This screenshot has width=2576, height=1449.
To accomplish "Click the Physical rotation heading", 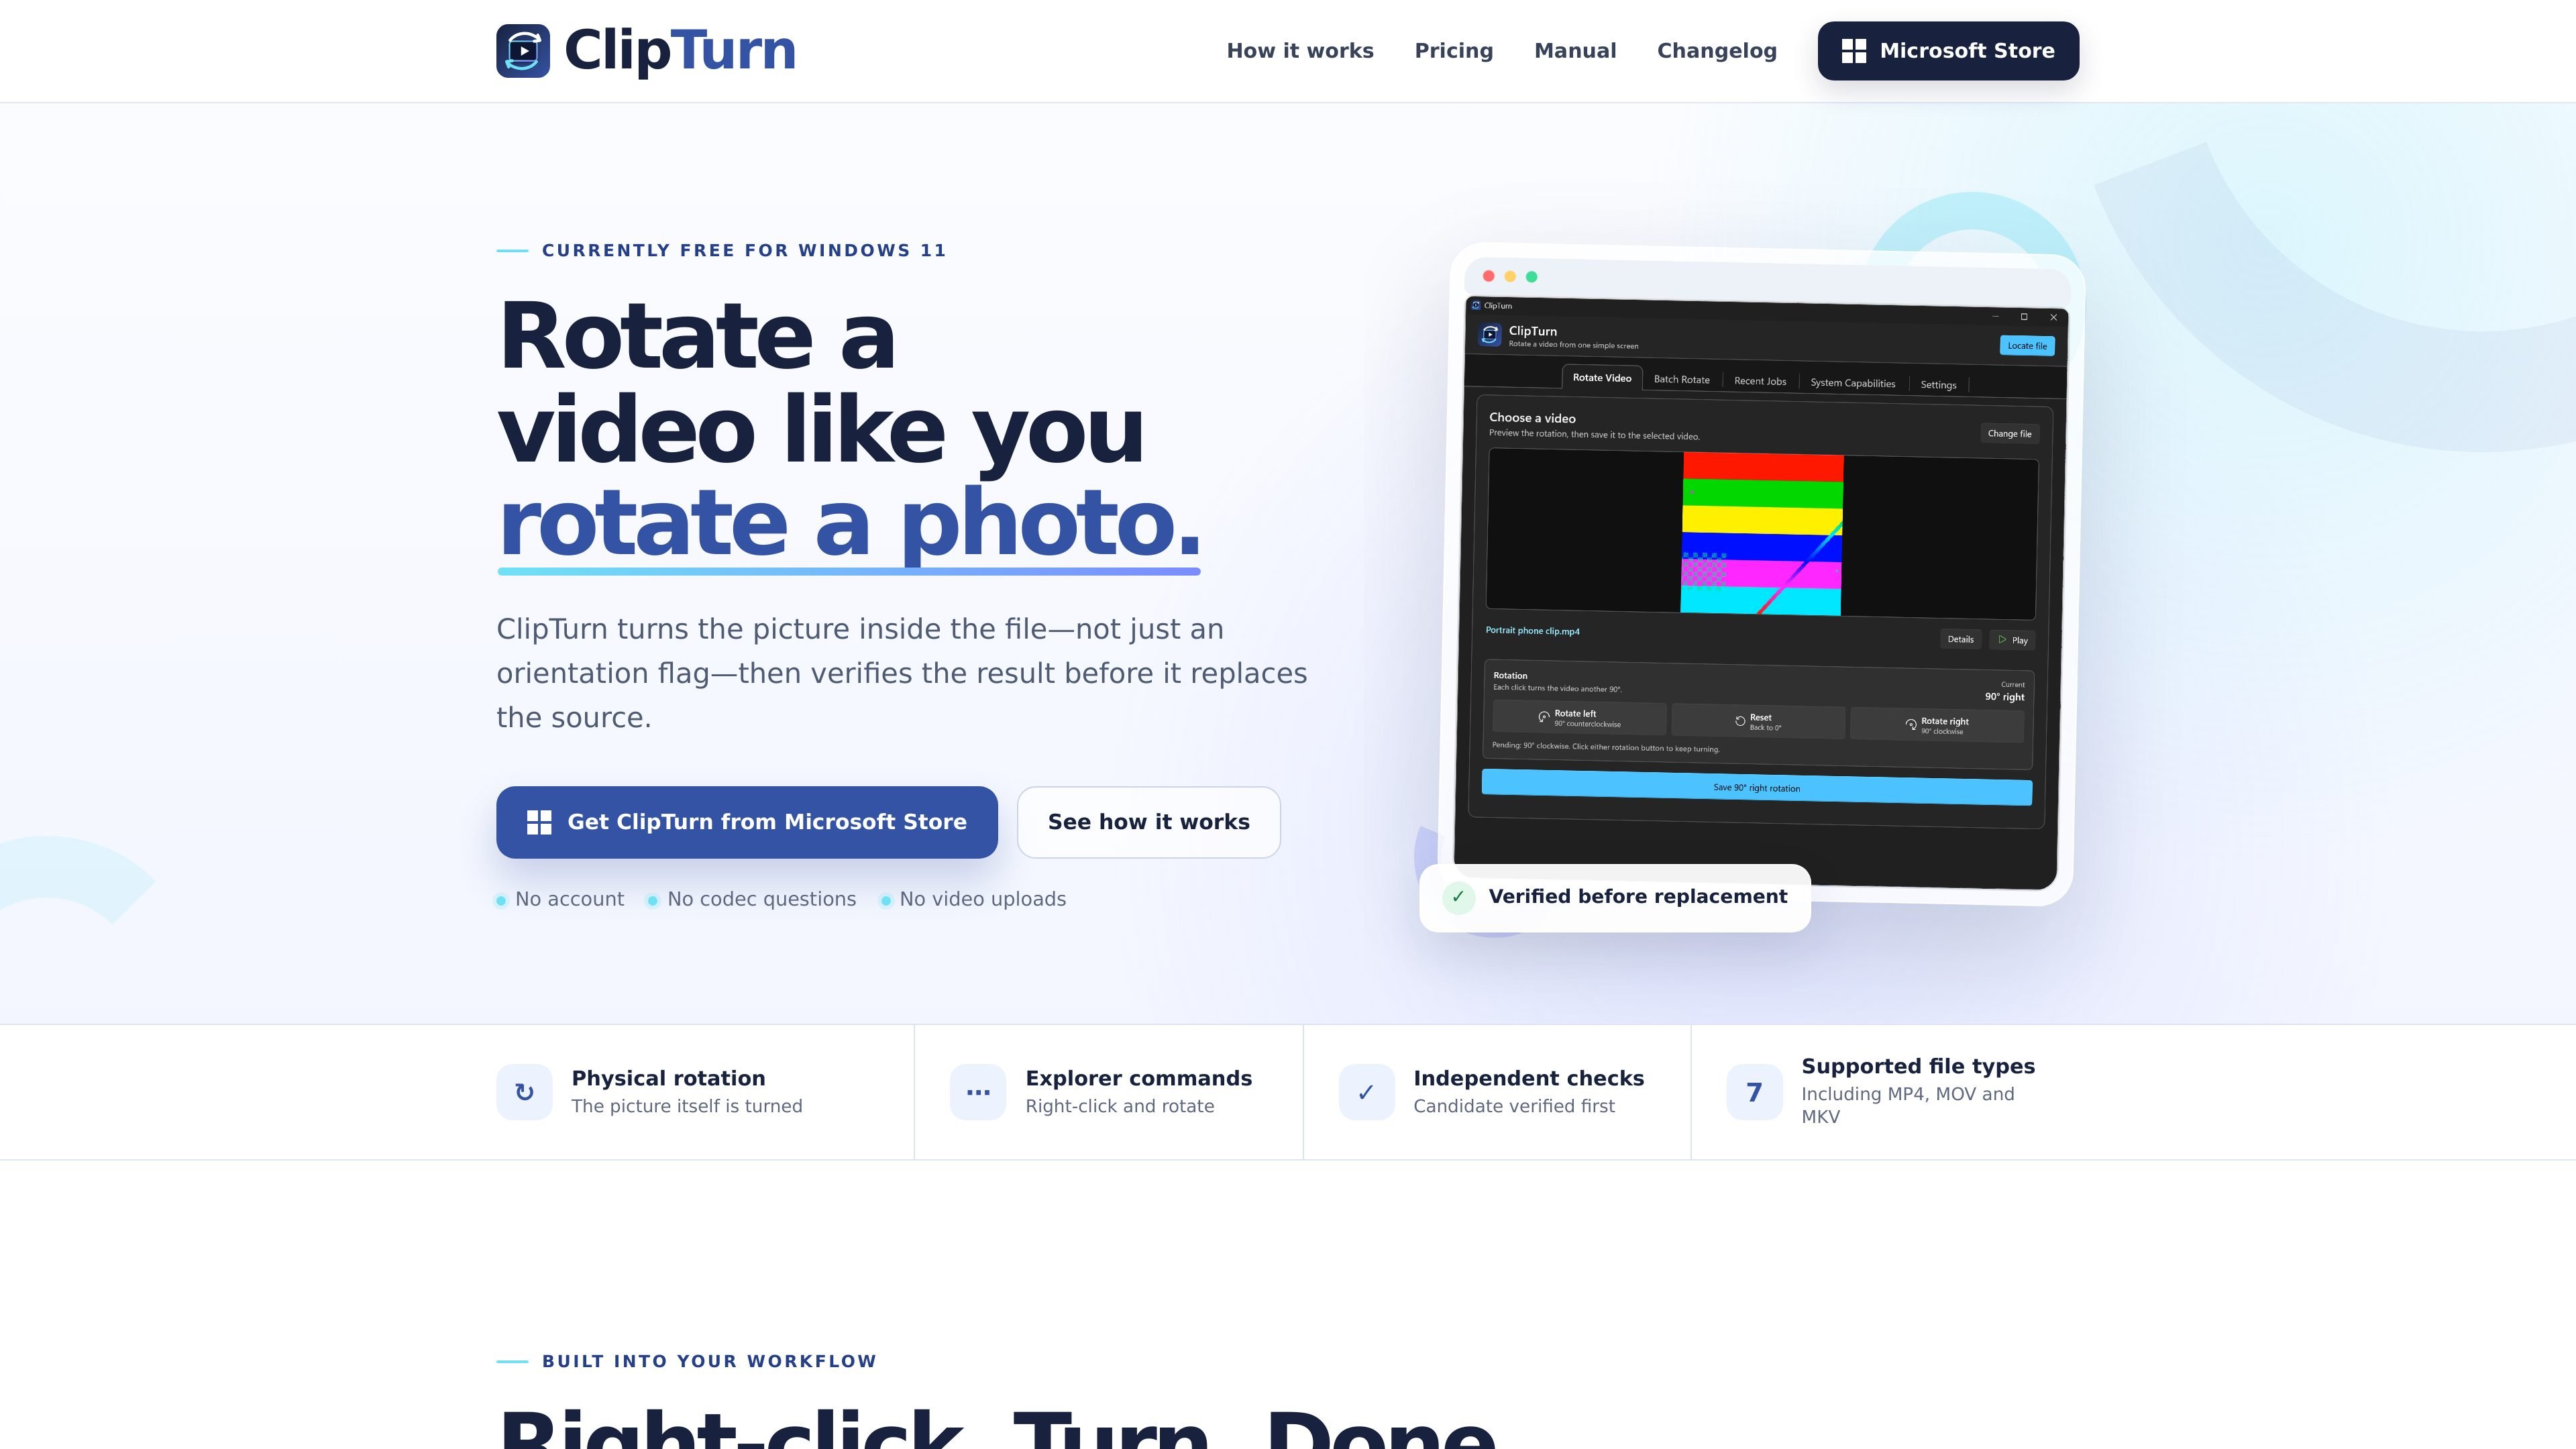I will tap(668, 1078).
